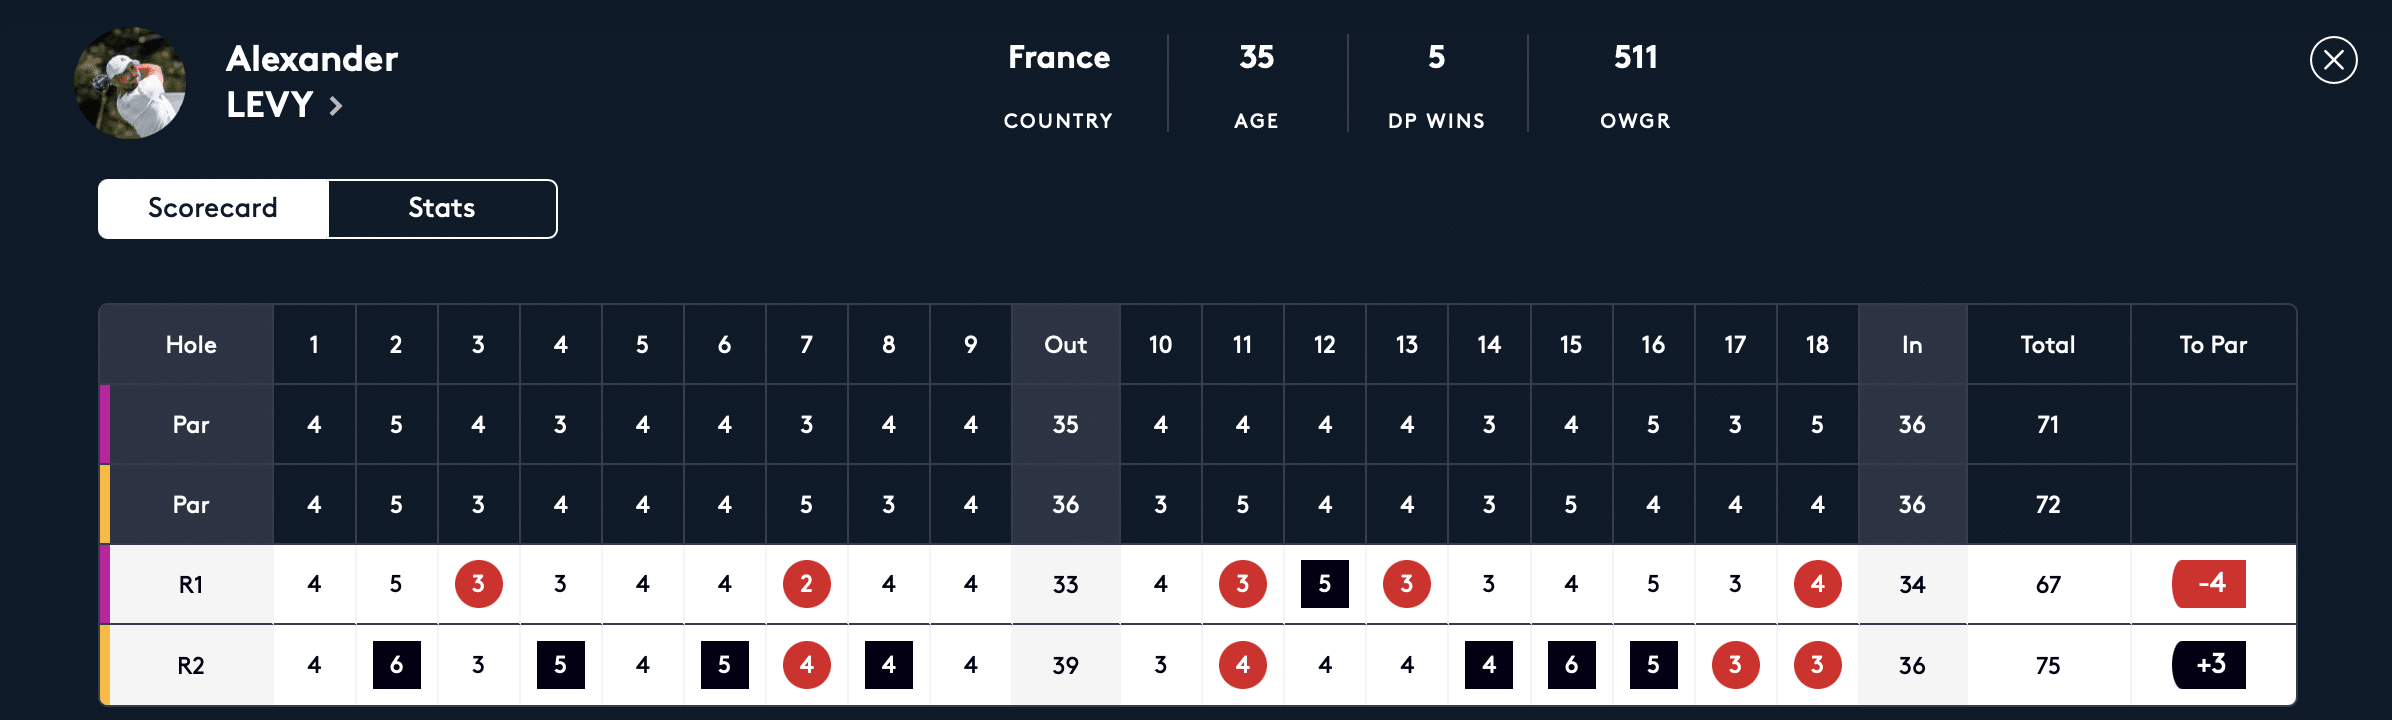Click the R1 birdie on hole 3
2392x720 pixels.
coord(478,584)
